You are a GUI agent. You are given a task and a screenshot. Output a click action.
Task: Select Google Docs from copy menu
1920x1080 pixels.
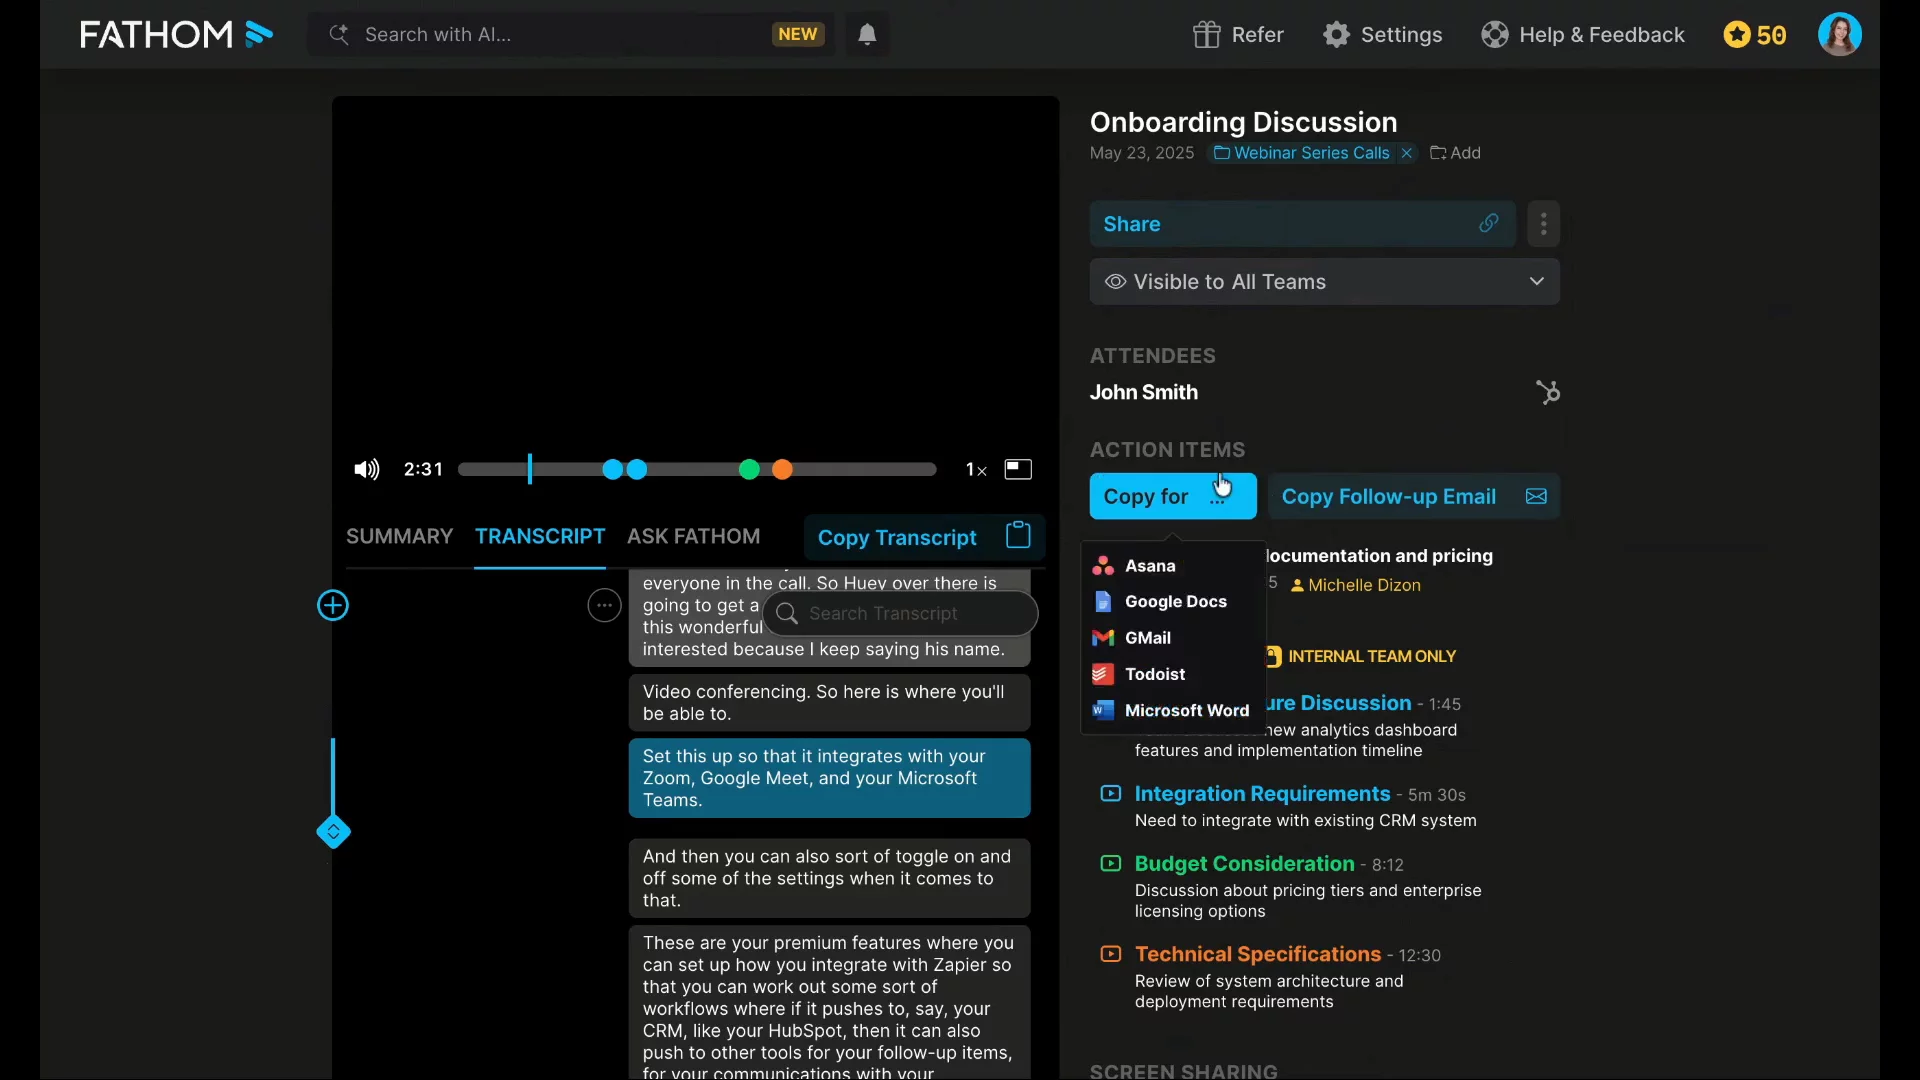(x=1175, y=601)
